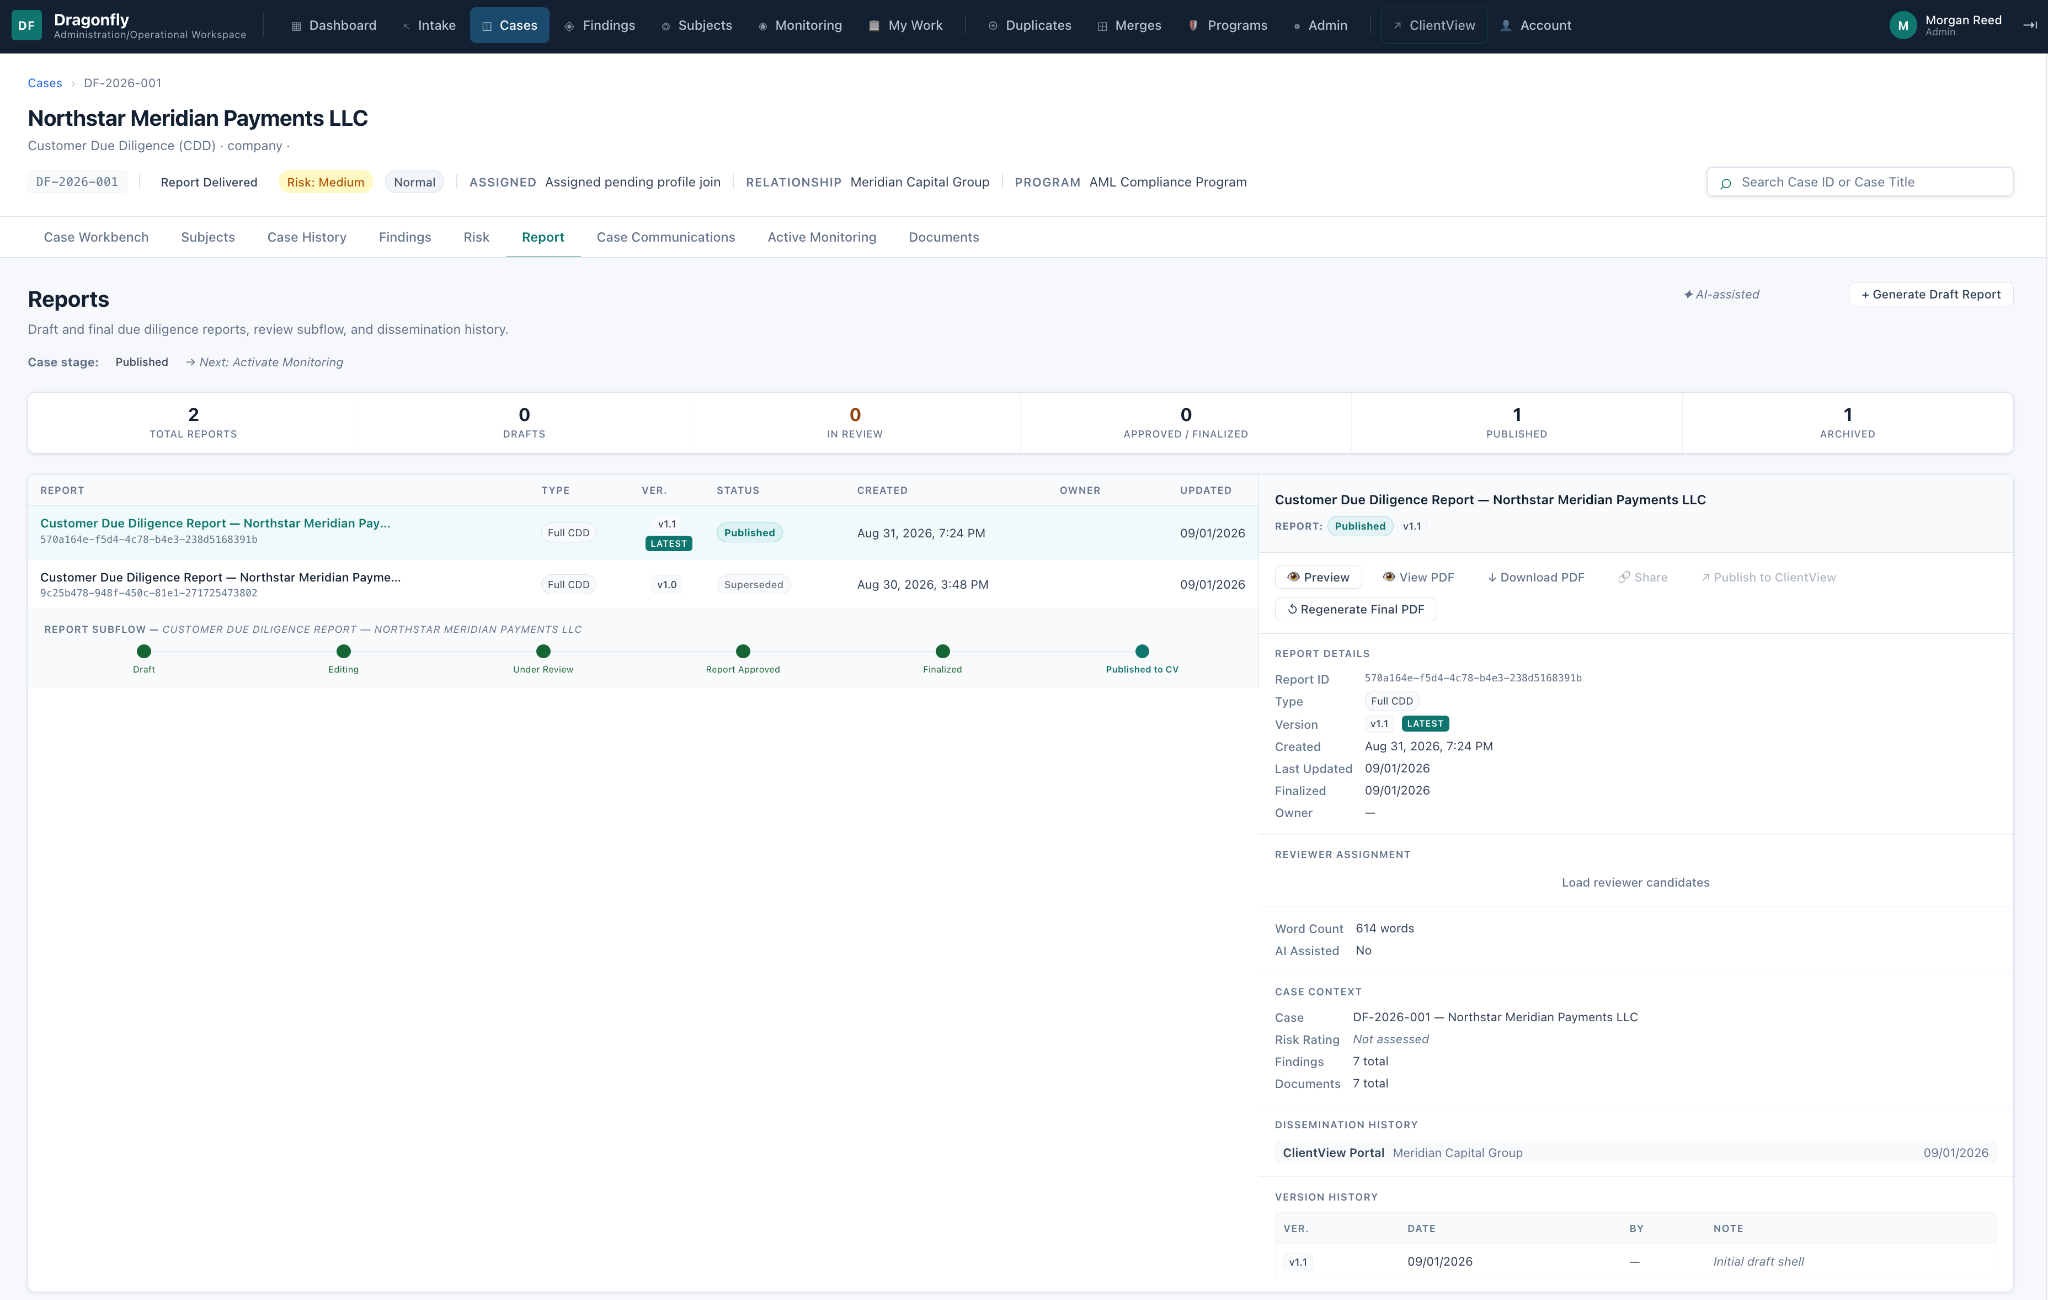Click the Risk: Medium badge
This screenshot has height=1300, width=2048.
(325, 182)
